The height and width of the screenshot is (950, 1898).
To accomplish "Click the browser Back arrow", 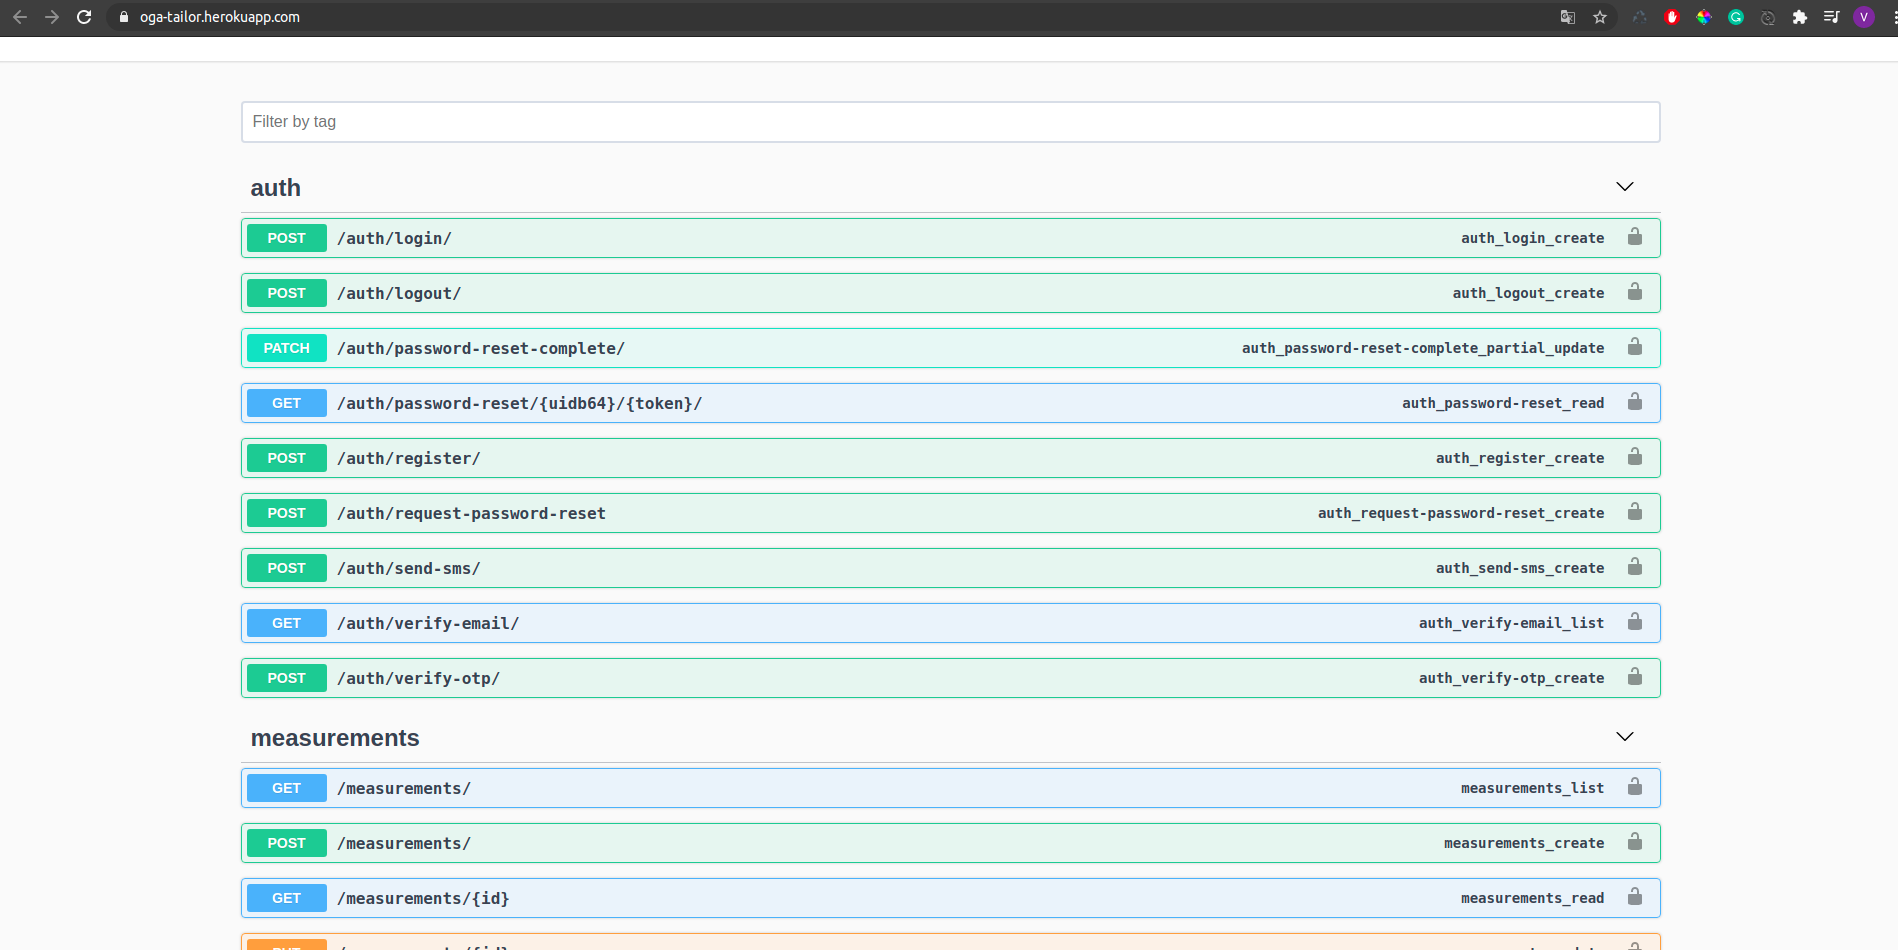I will tap(20, 17).
